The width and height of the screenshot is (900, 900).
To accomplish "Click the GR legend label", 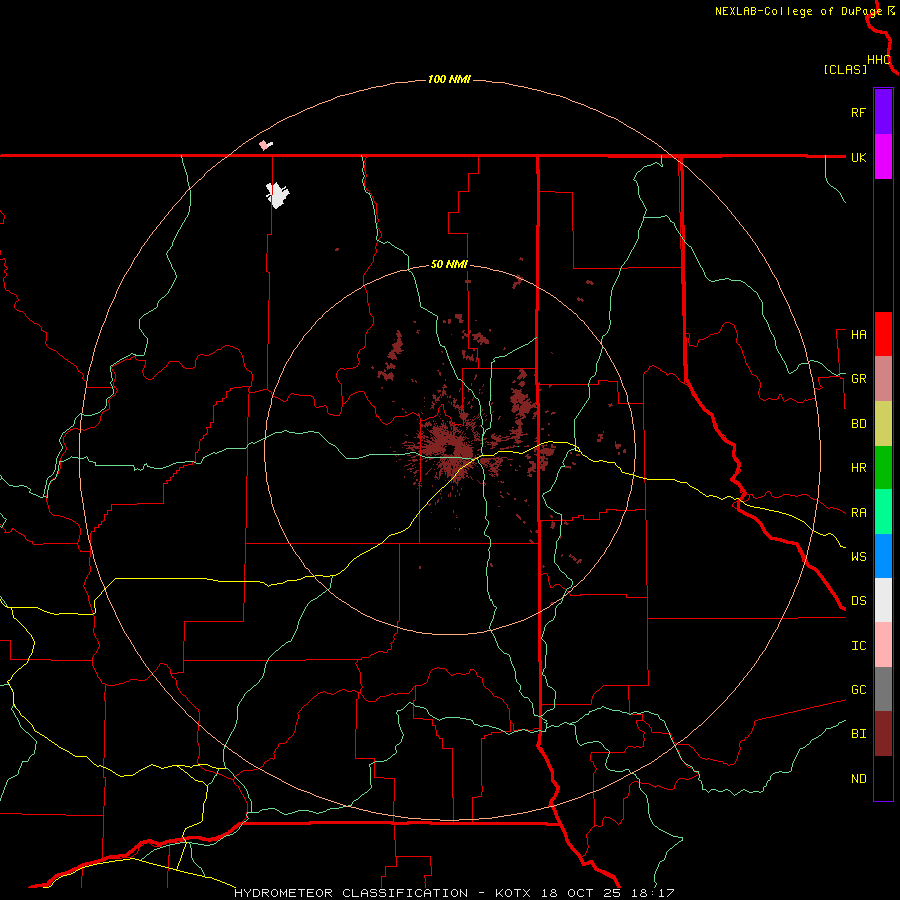I will point(858,379).
